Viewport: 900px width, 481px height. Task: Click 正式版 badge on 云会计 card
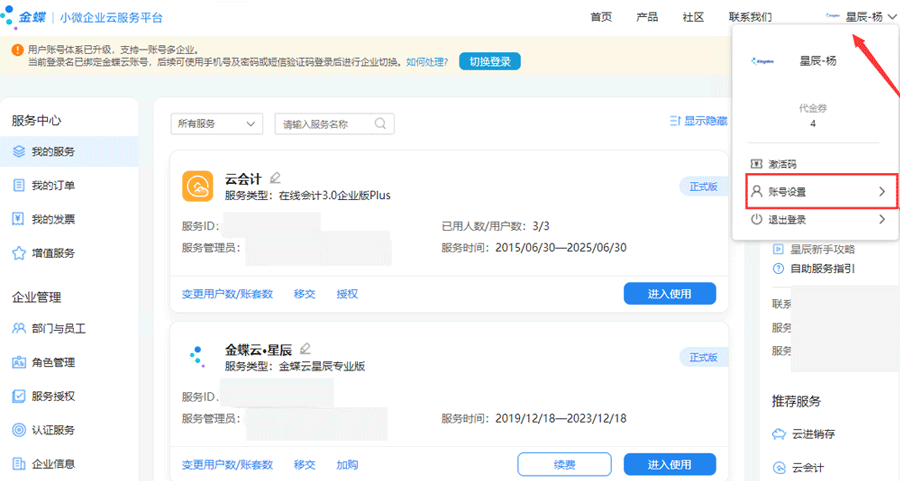[x=704, y=187]
